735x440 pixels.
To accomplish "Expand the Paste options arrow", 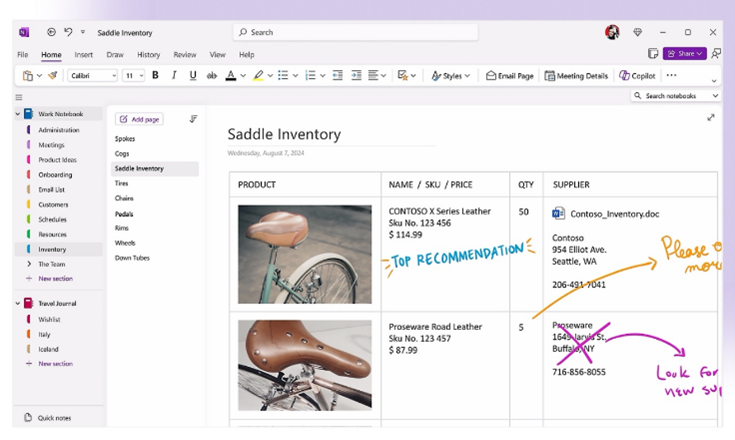I will (39, 75).
